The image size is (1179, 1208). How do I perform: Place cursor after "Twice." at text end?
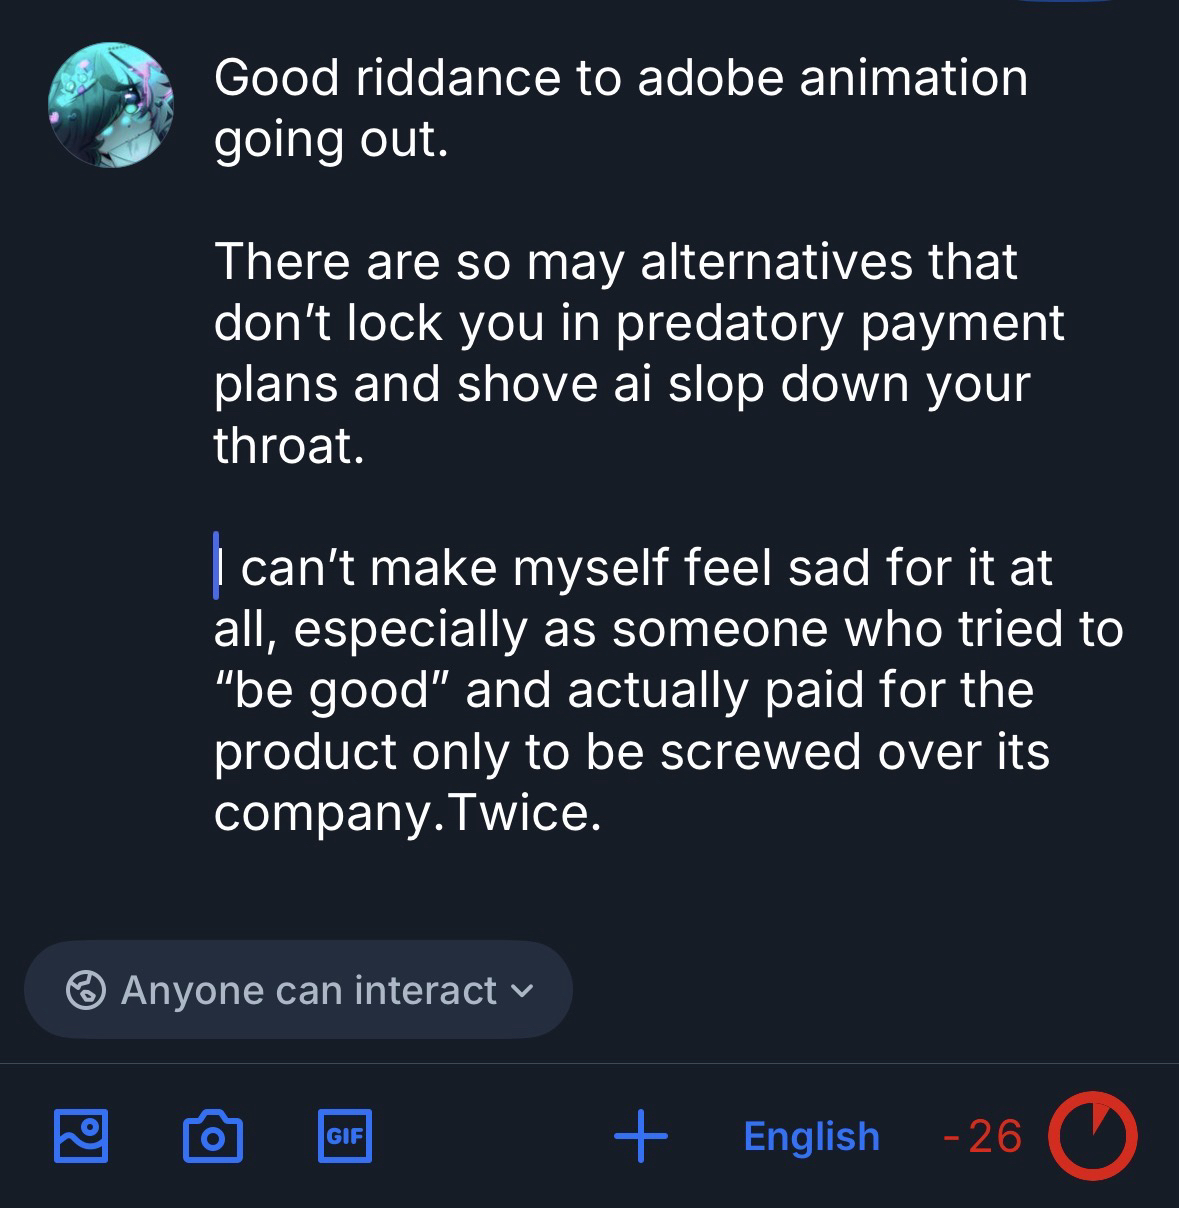point(603,814)
